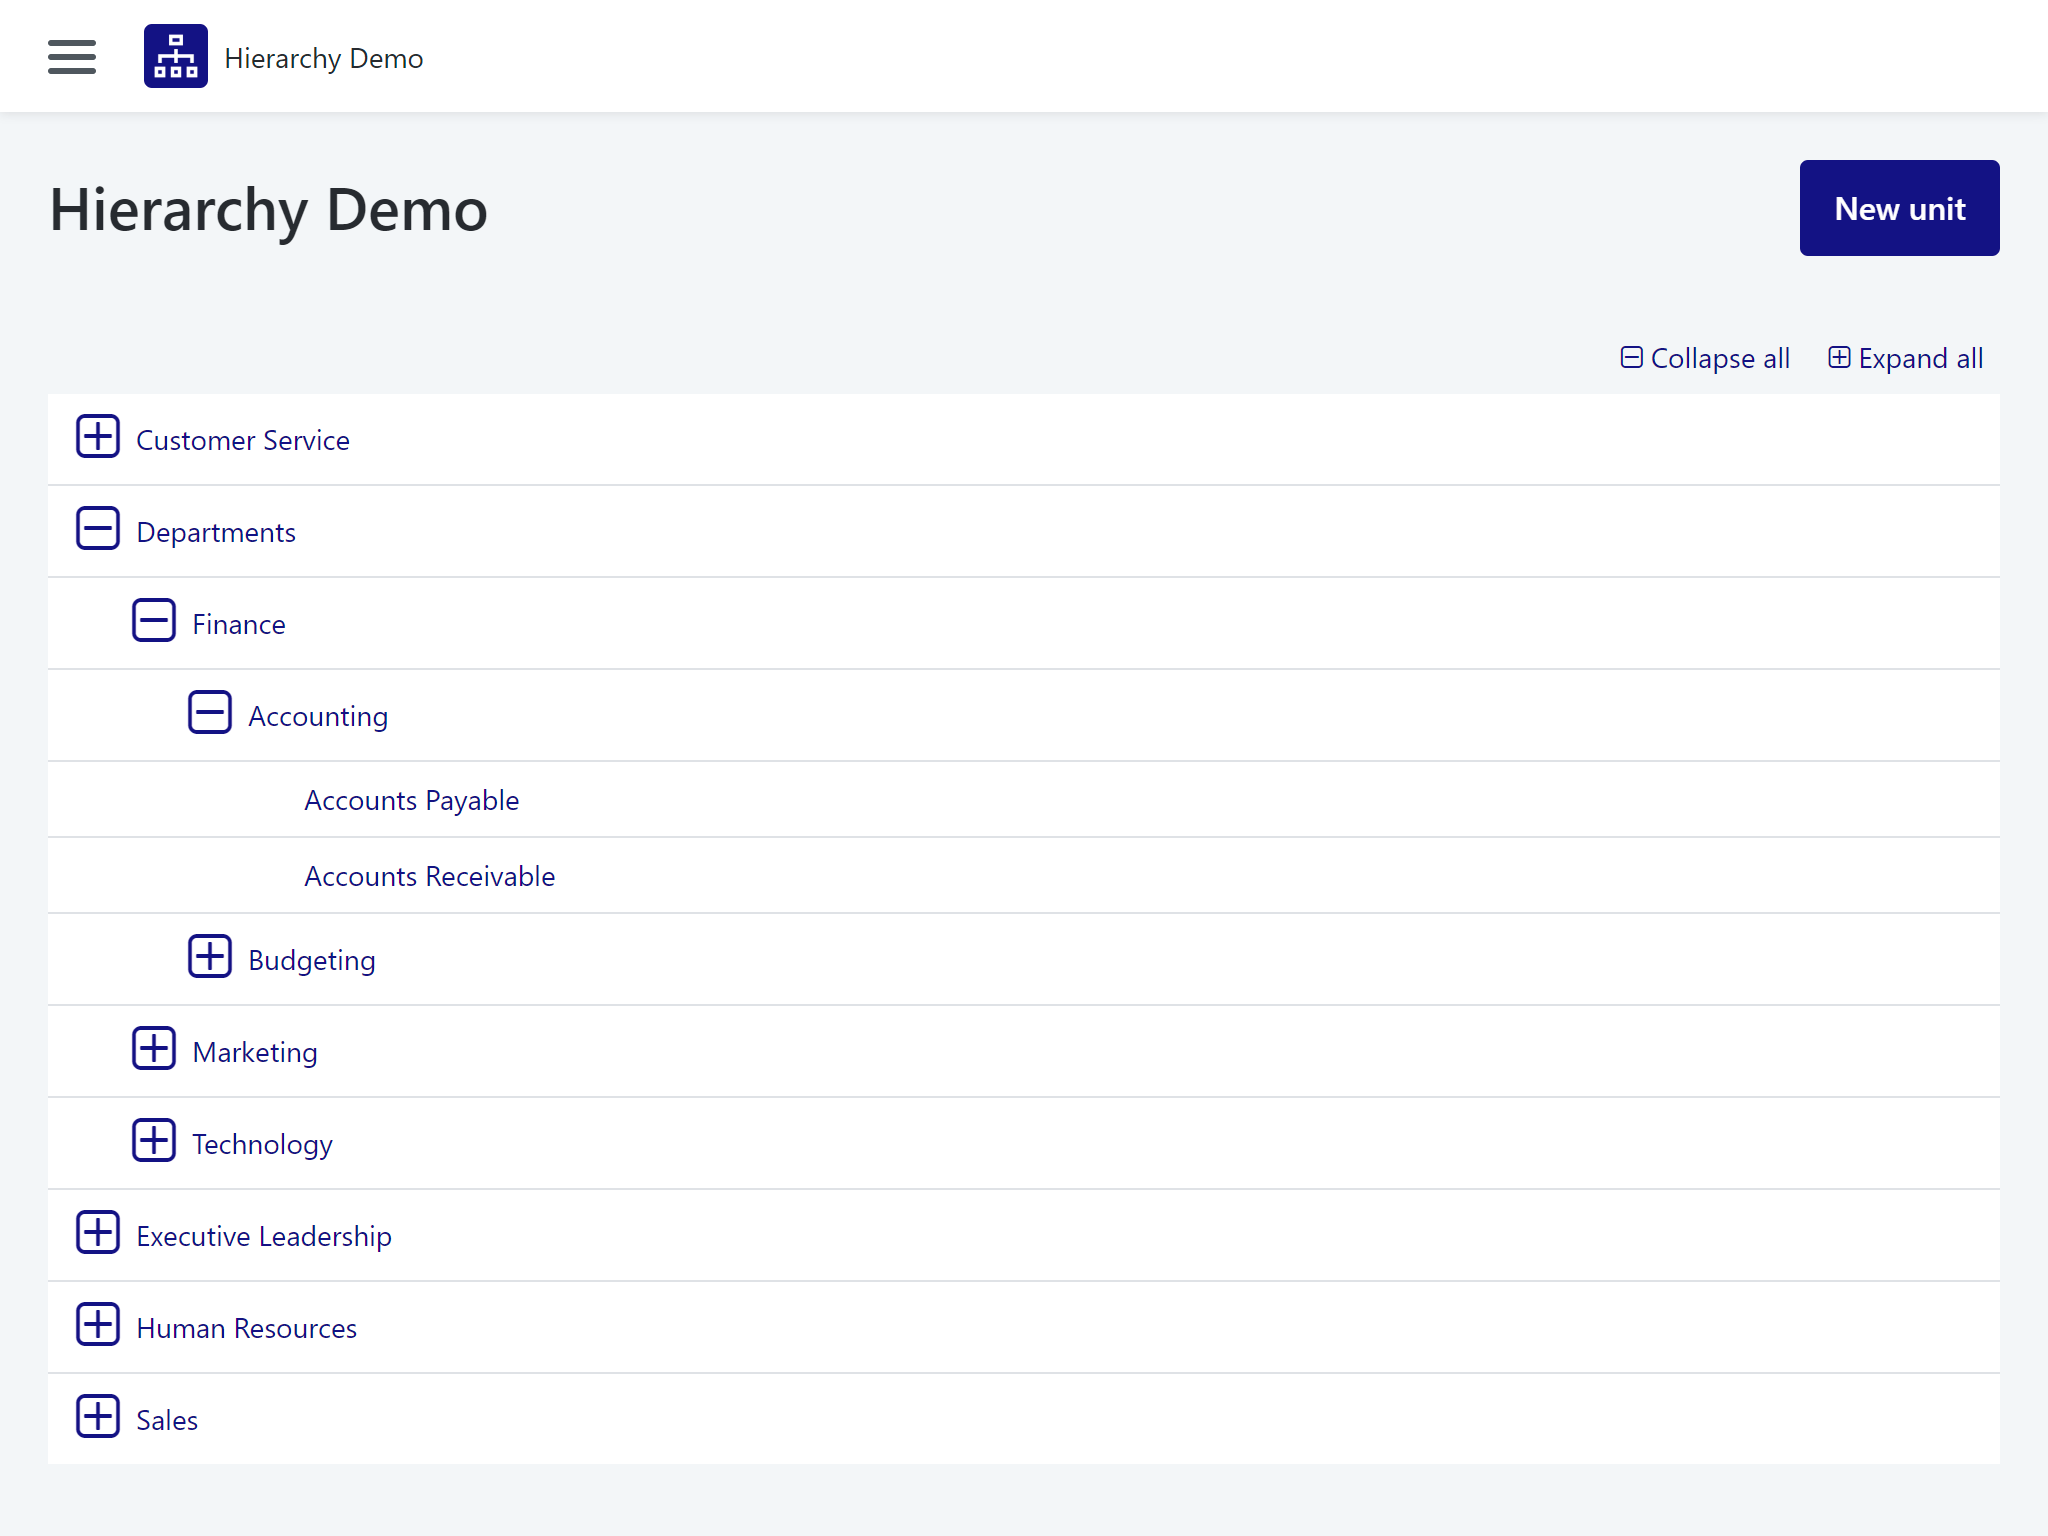
Task: Collapse the Finance branch
Action: (x=154, y=621)
